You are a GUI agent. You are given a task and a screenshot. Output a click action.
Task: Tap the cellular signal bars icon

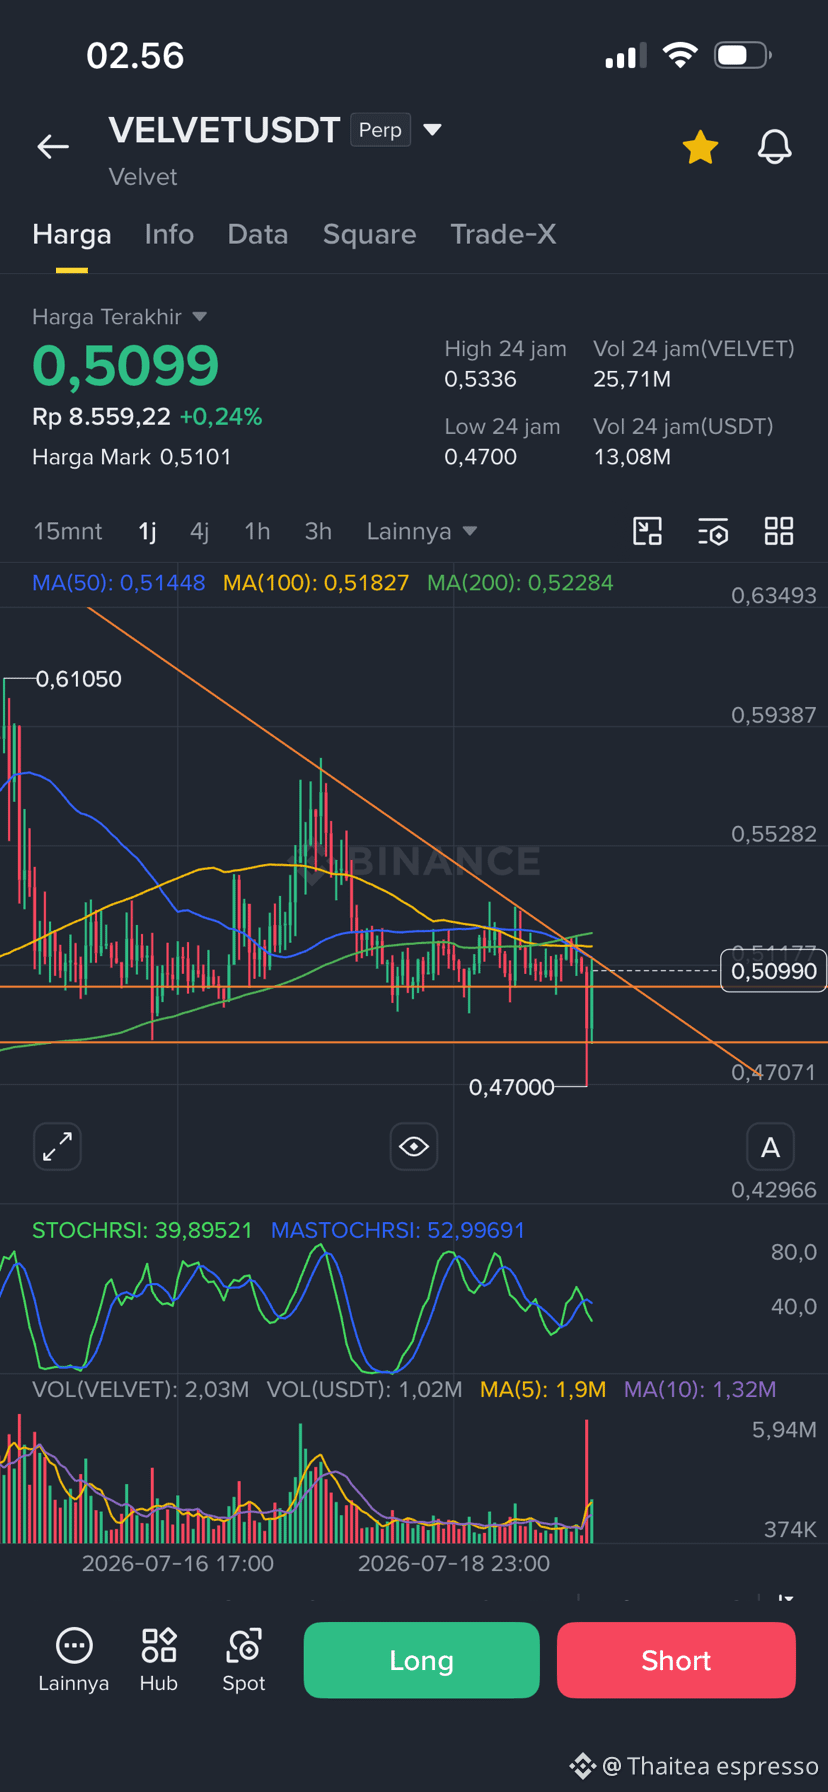click(625, 56)
